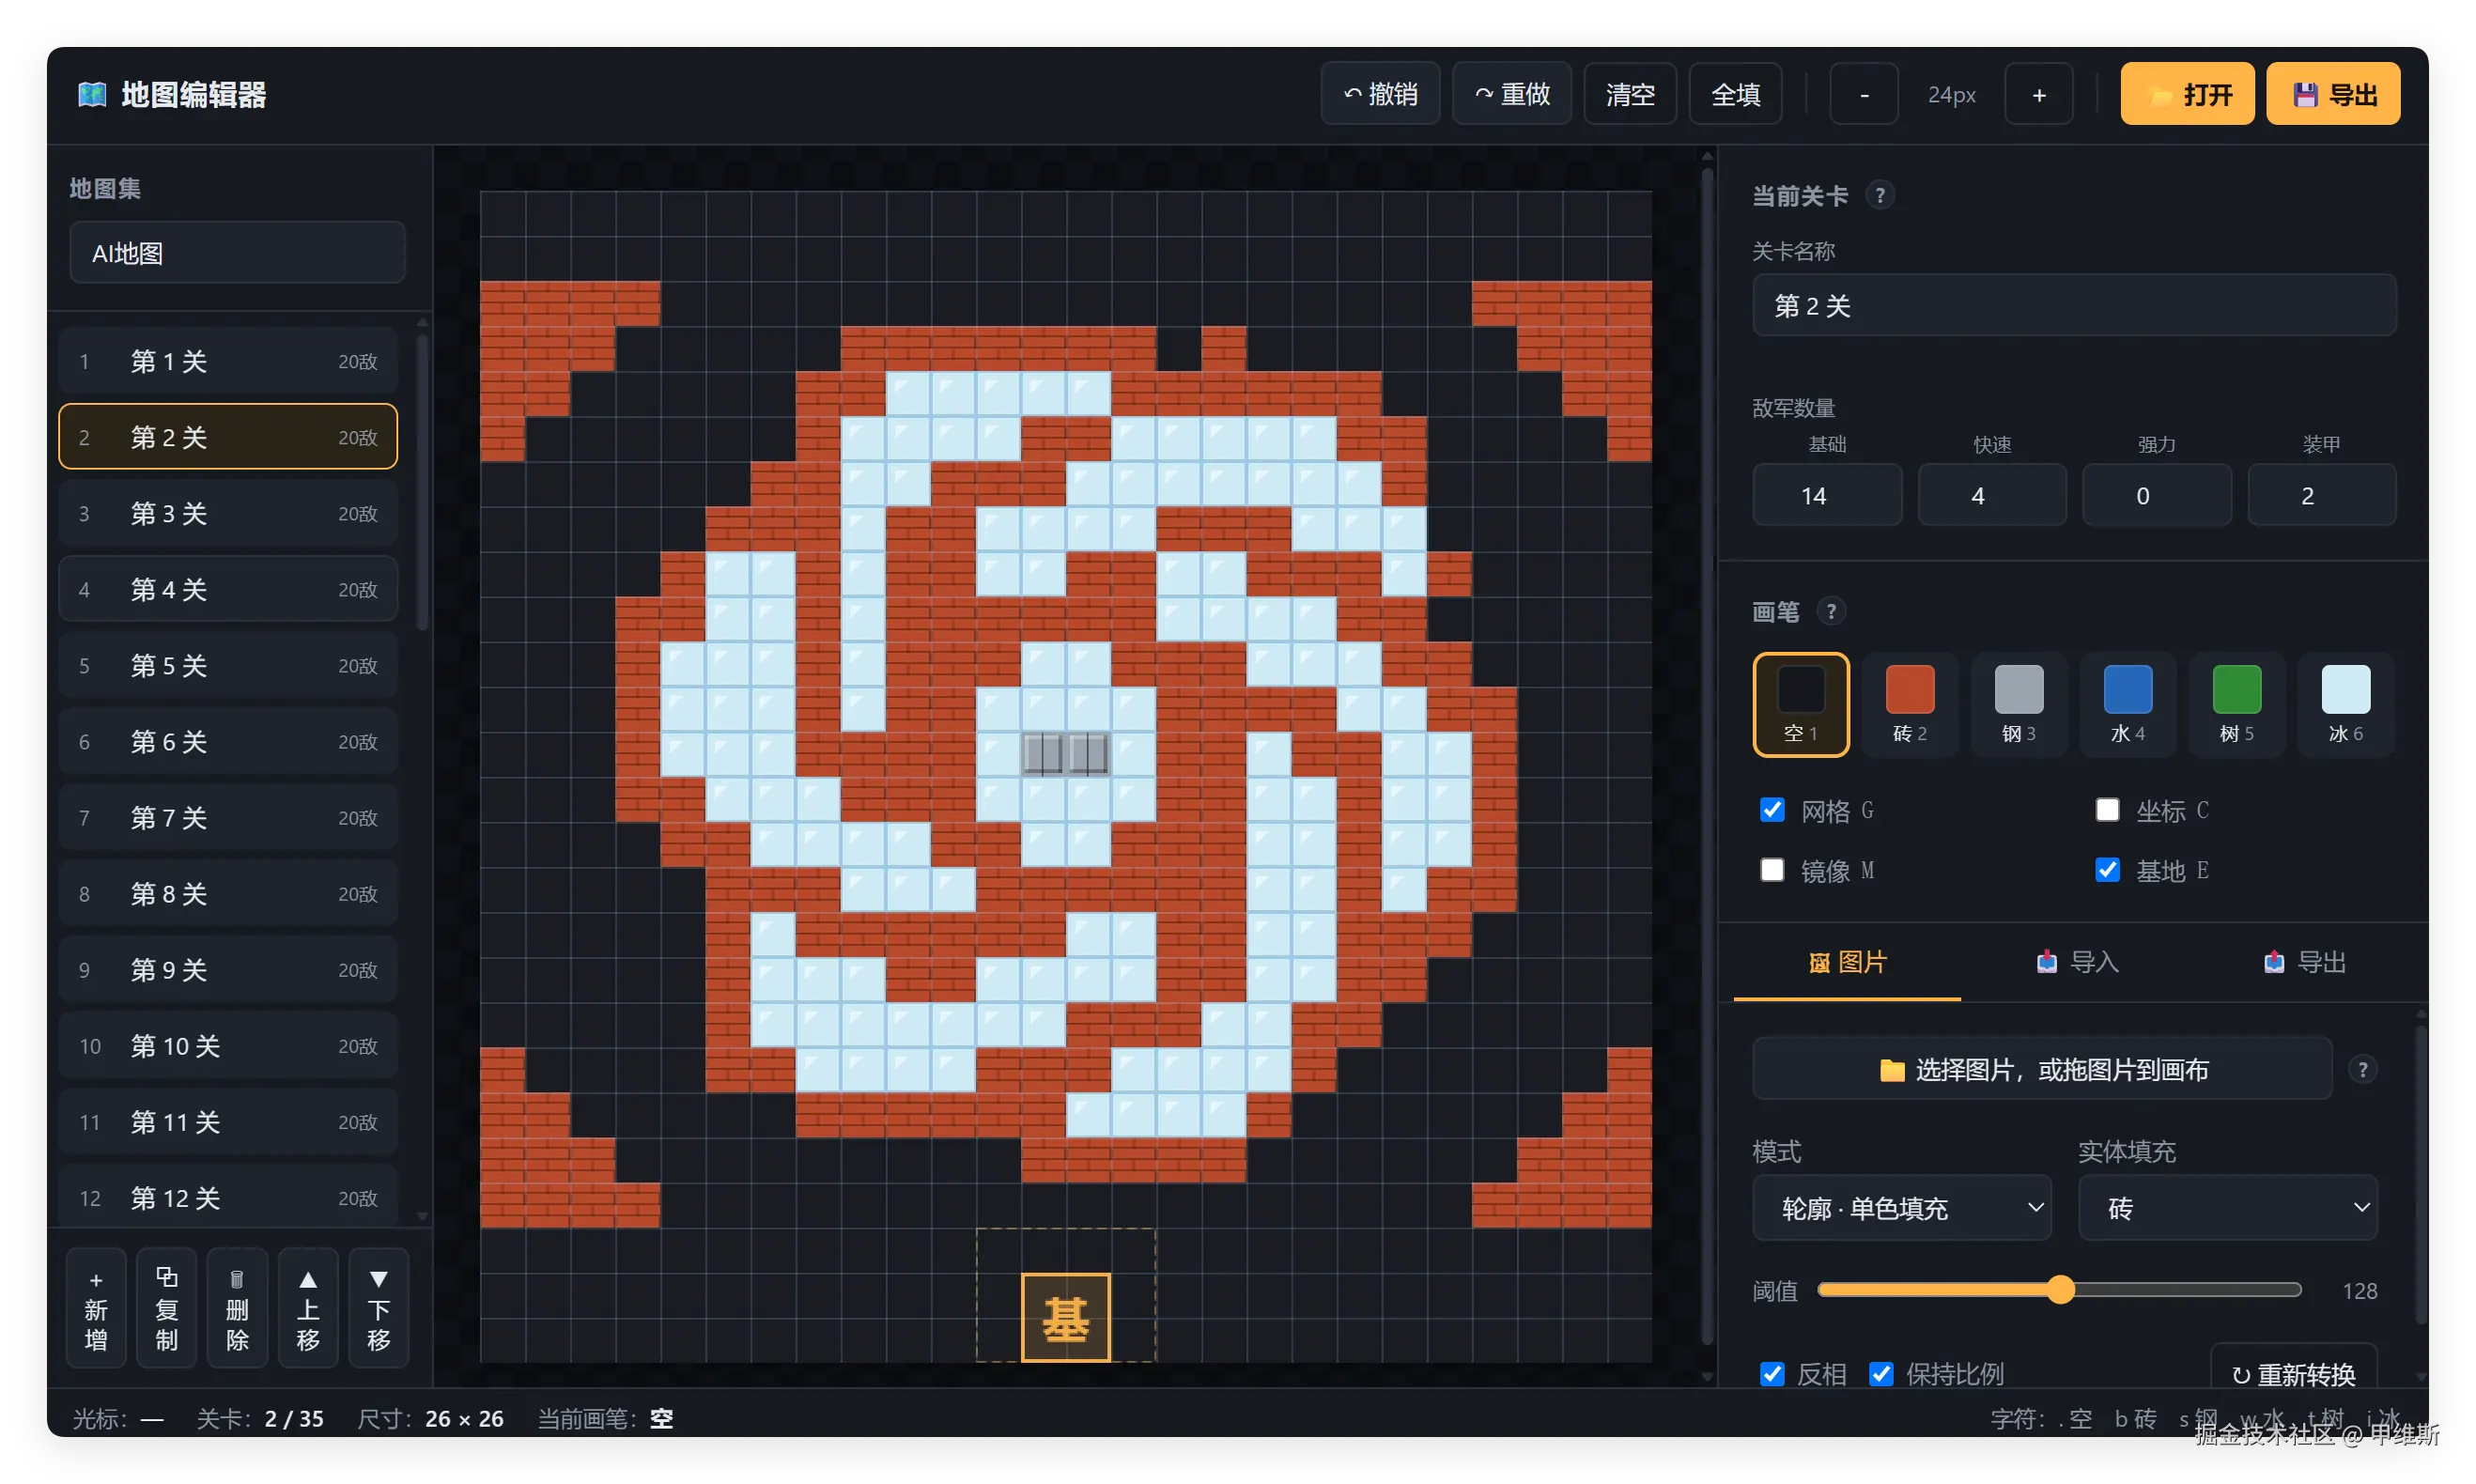The image size is (2476, 1484).
Task: Move level down with 下移
Action: [379, 1308]
